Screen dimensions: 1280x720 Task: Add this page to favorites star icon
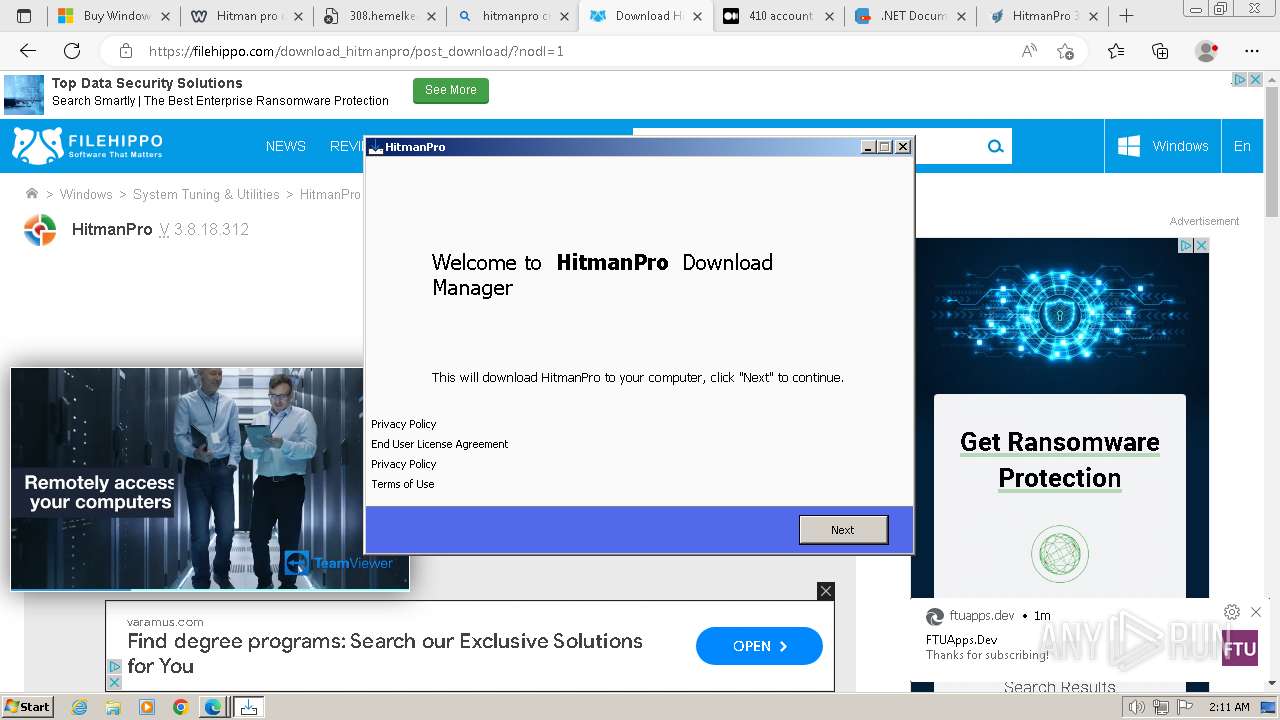point(1066,51)
